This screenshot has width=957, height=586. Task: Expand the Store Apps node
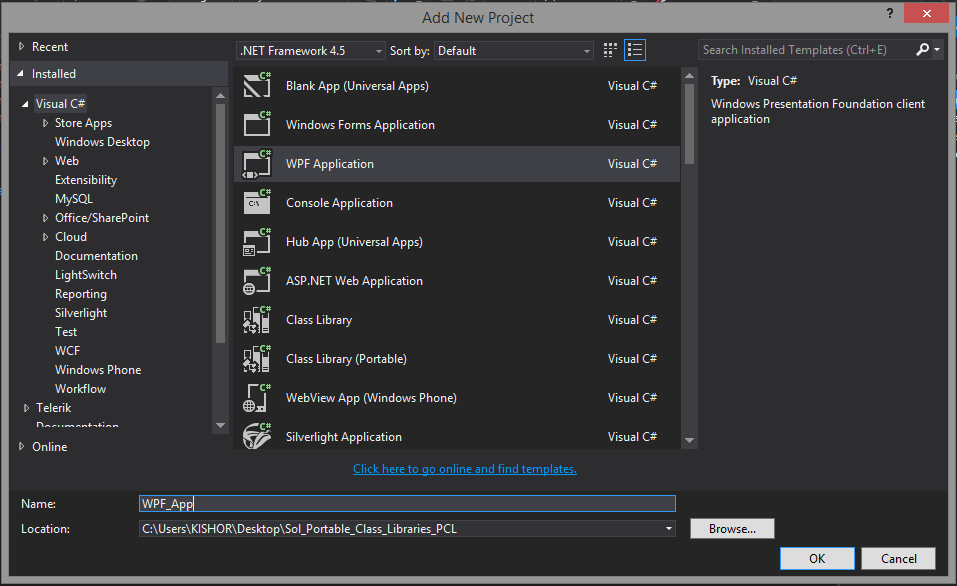[x=45, y=123]
